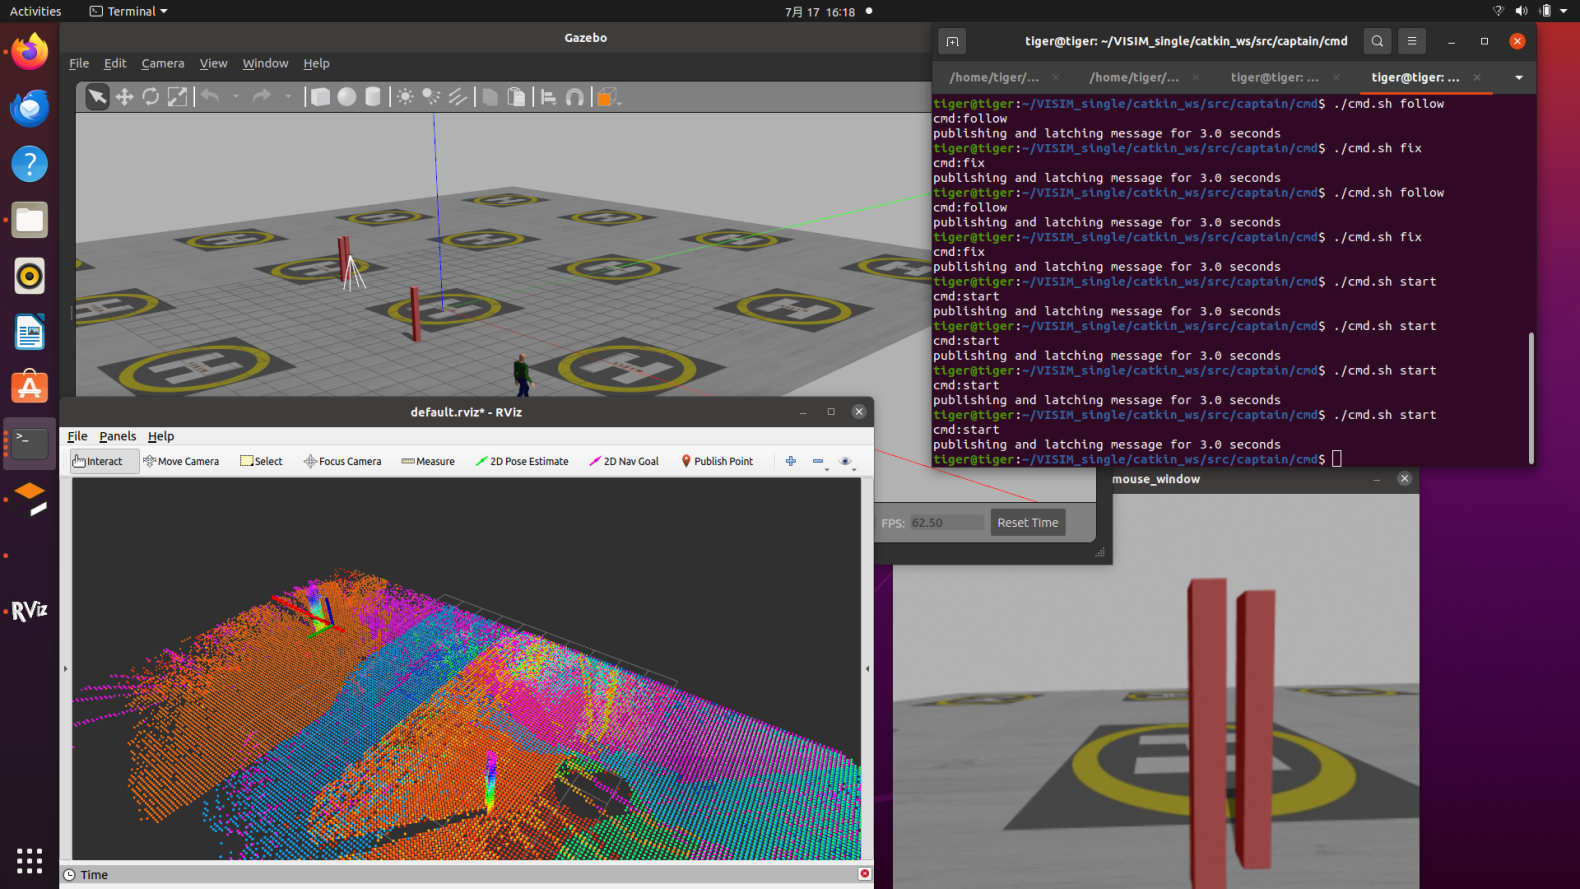1580x889 pixels.
Task: Insert a box shape in Gazebo
Action: coord(320,97)
